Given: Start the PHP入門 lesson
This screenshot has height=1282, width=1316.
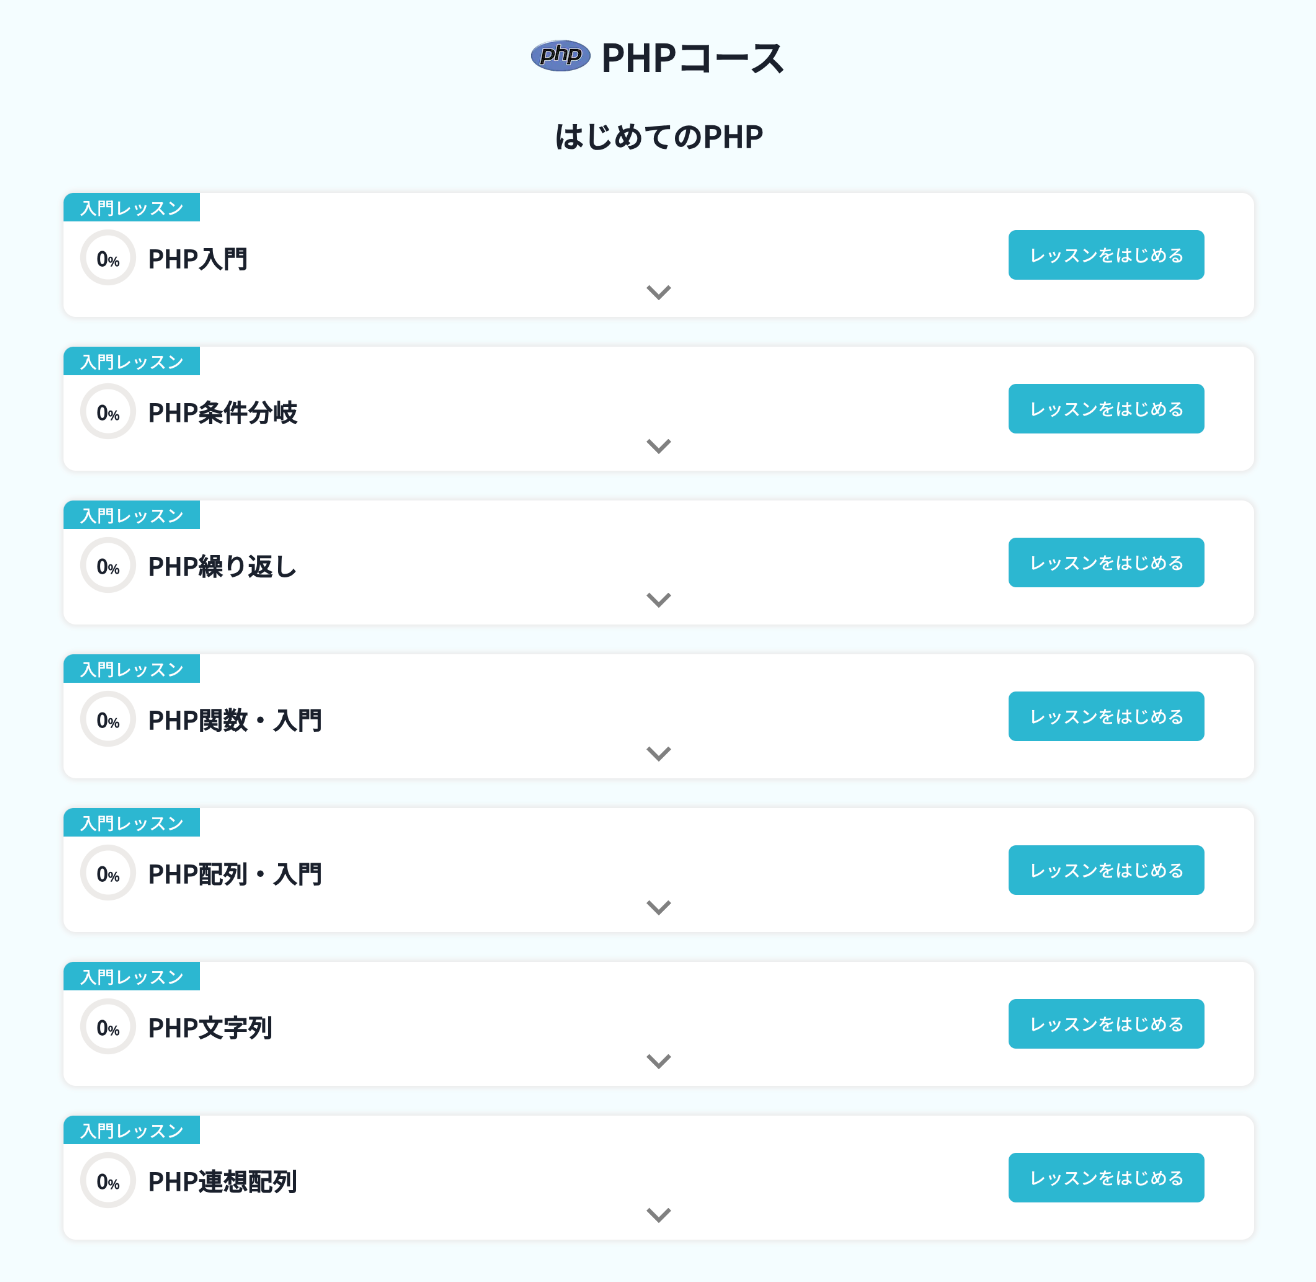Looking at the screenshot, I should pos(1106,255).
